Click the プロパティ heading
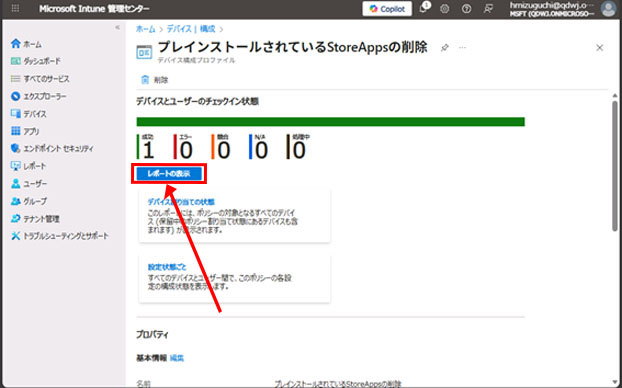Screen dimensions: 622x388 pos(152,334)
